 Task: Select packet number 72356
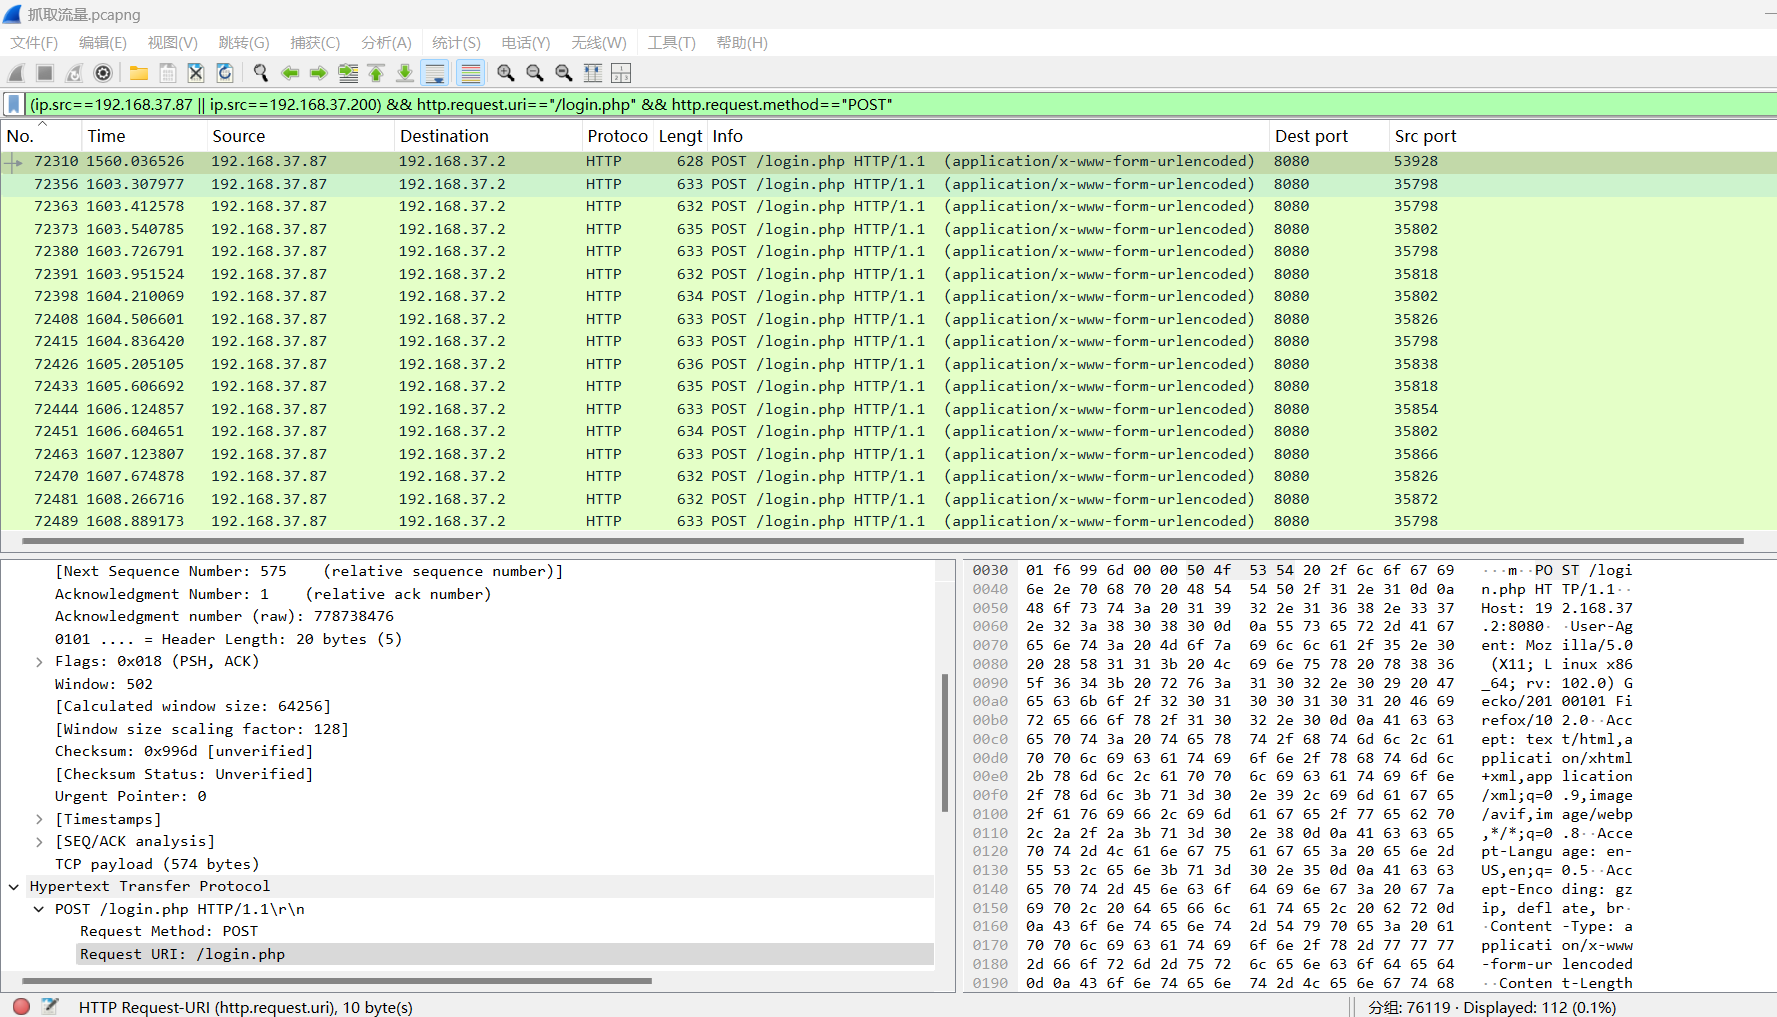888,184
